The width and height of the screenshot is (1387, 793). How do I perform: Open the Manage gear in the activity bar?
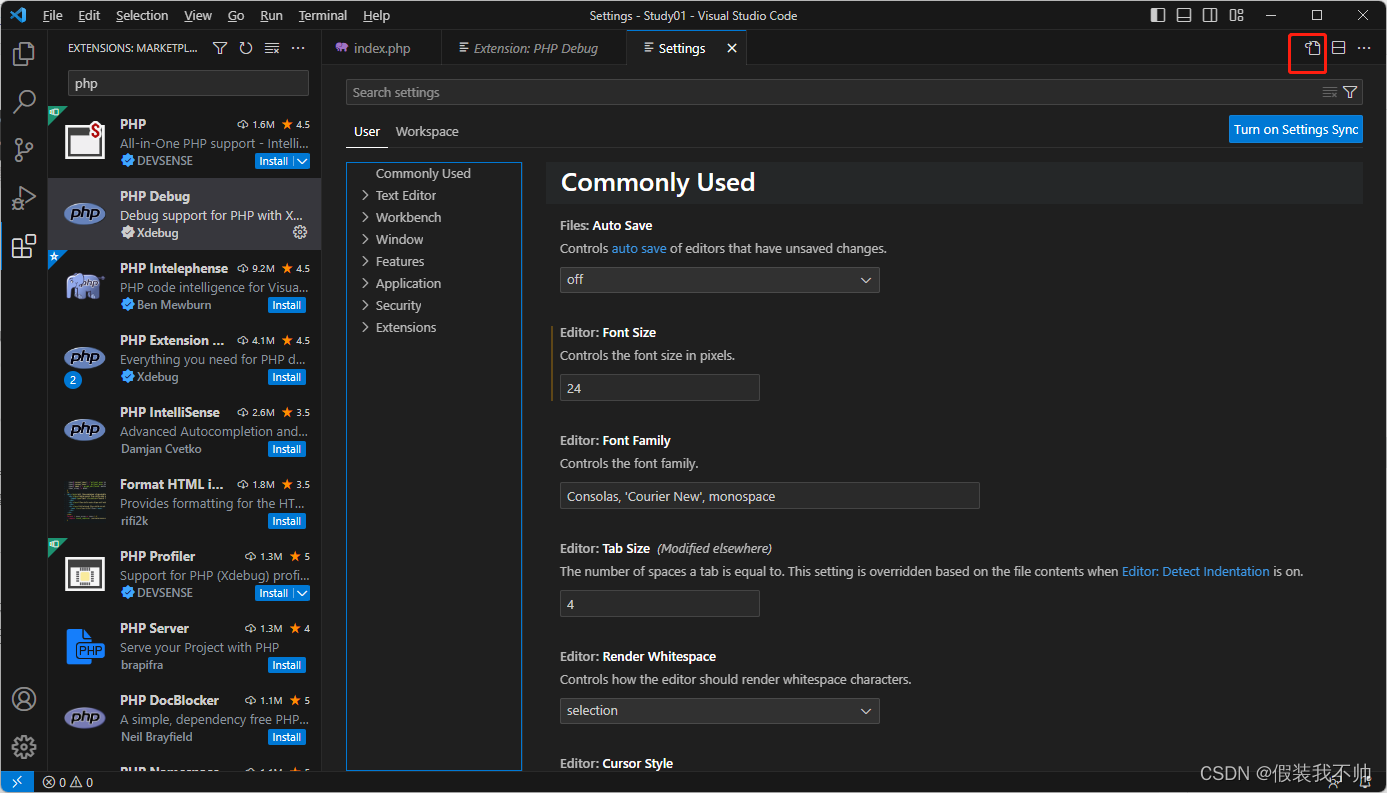[x=24, y=747]
